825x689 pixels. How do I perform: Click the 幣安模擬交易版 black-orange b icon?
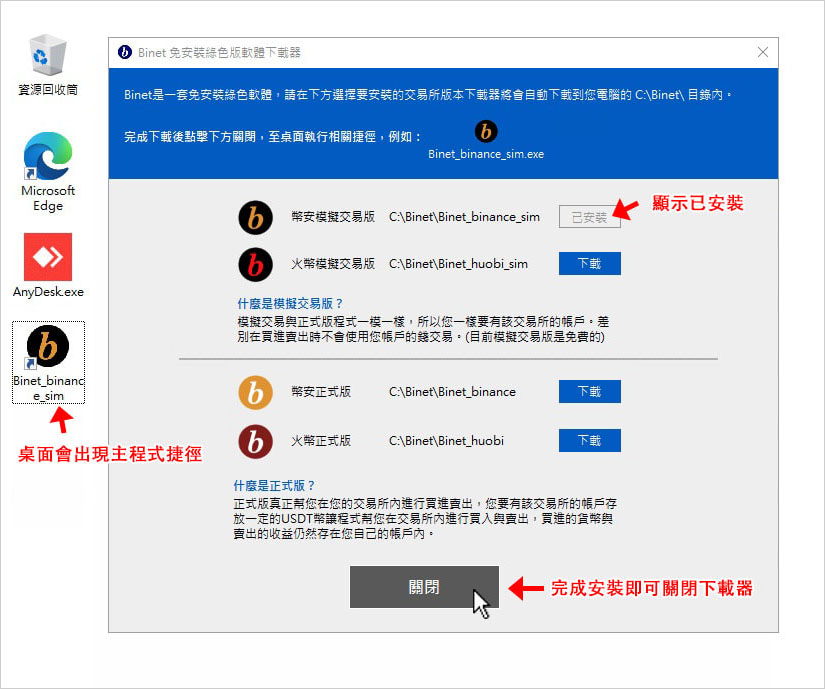pos(255,217)
